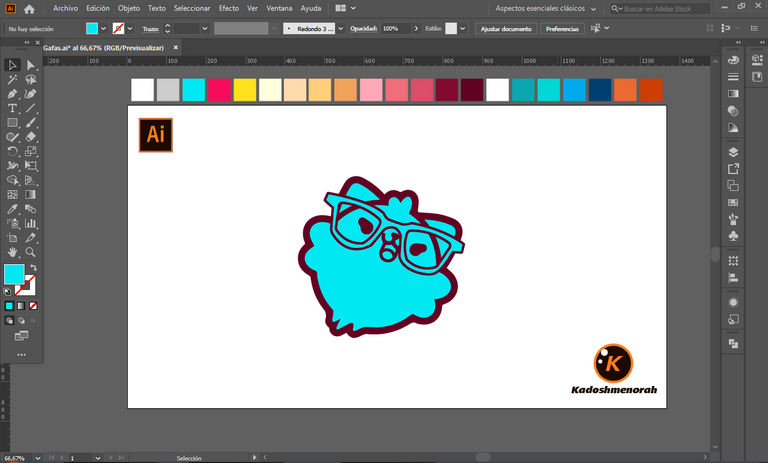The image size is (768, 463).
Task: Open the Asset Export panel icon
Action: point(733,169)
